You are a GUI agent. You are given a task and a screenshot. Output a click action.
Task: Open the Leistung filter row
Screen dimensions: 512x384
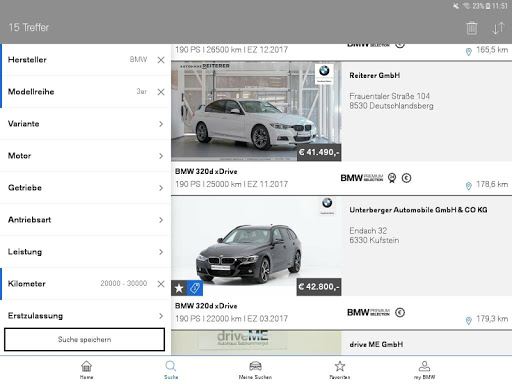[85, 252]
